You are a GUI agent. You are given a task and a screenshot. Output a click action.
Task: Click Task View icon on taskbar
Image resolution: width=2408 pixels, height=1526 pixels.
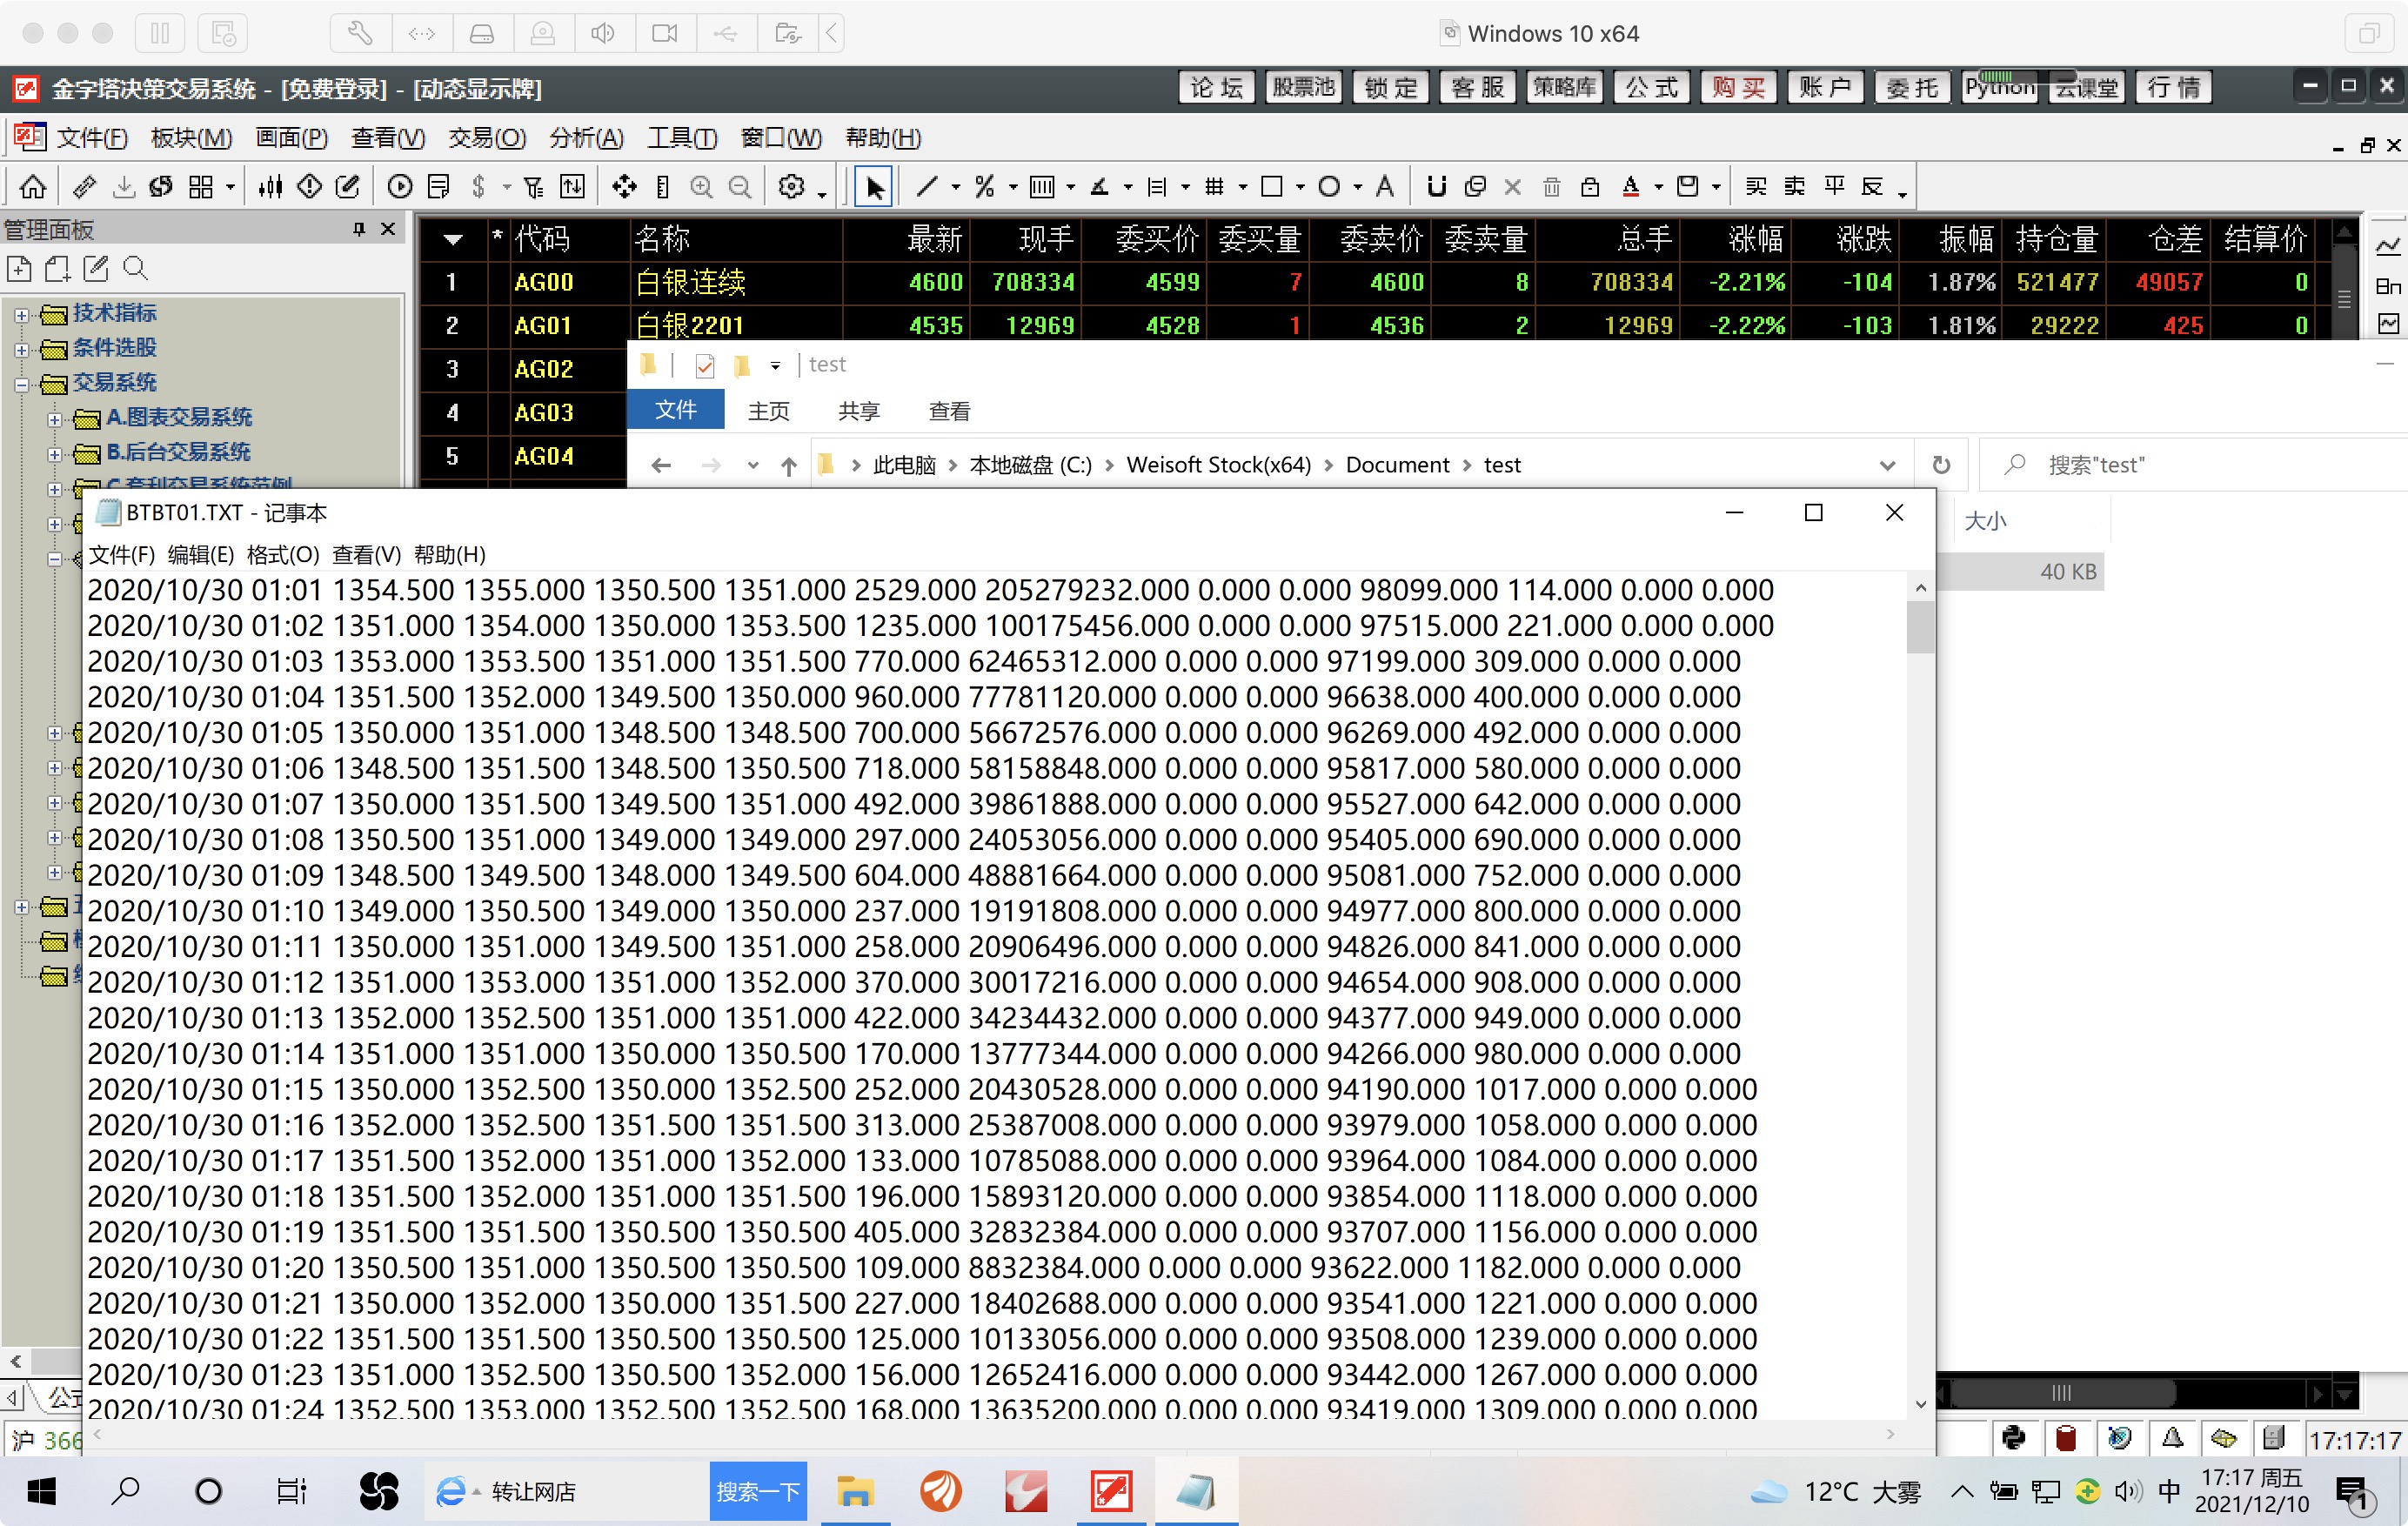click(291, 1491)
